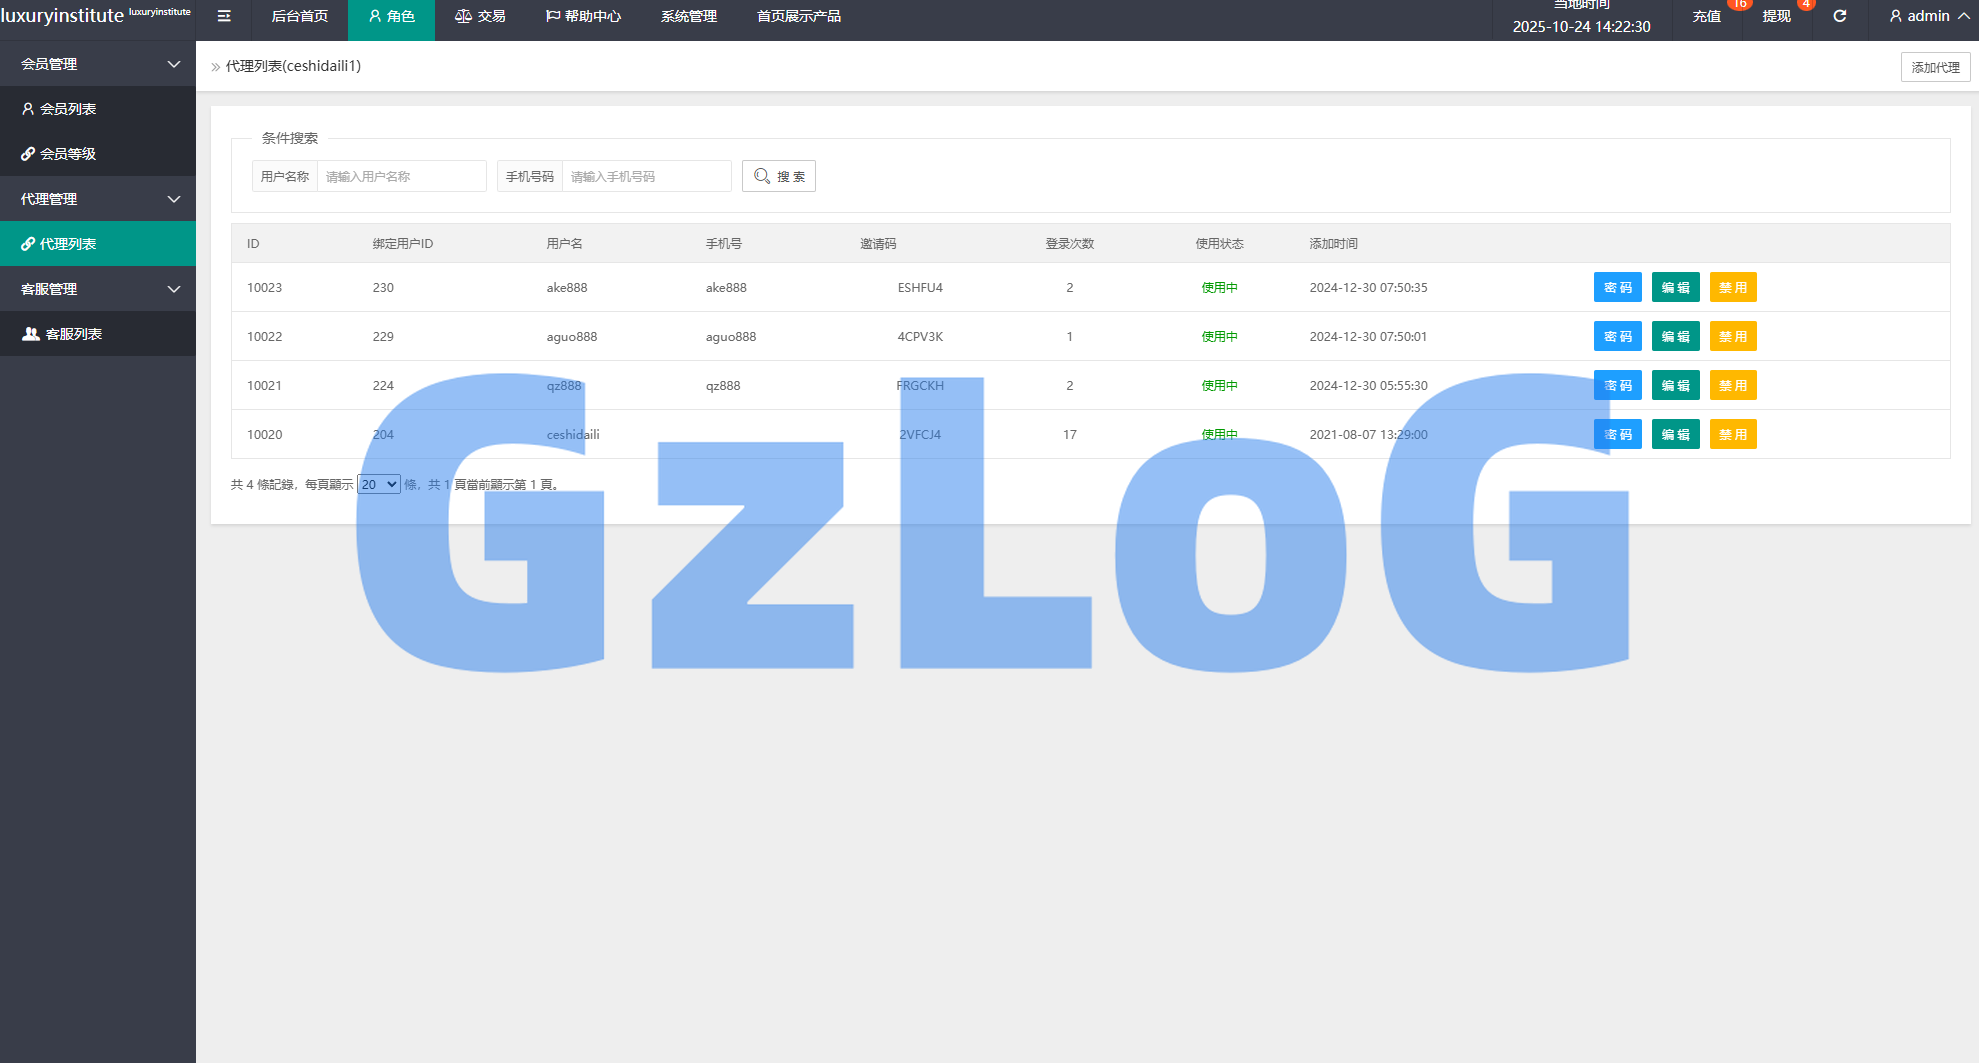Image resolution: width=1979 pixels, height=1063 pixels.
Task: Edit agent aguo888 using 编辑 button
Action: pos(1675,336)
